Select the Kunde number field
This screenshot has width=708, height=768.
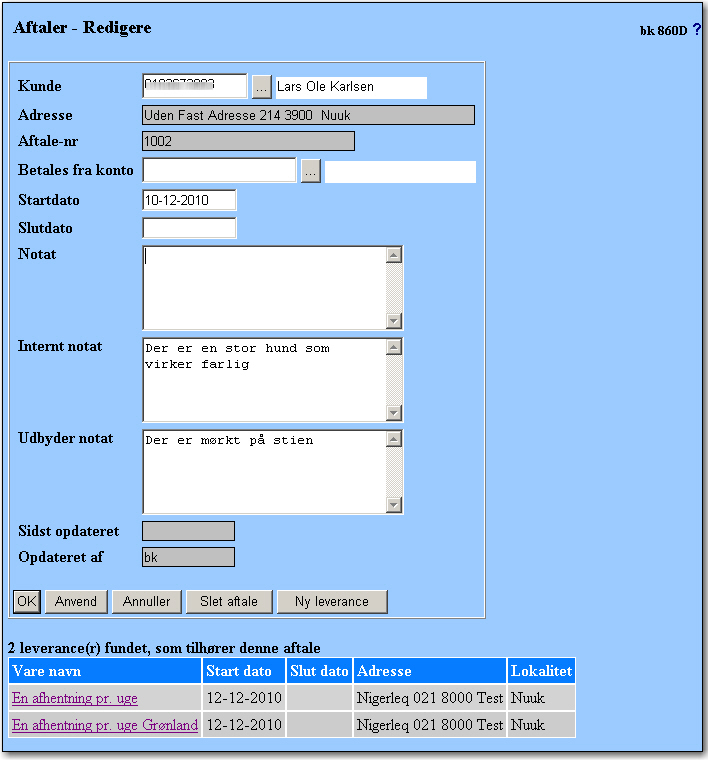click(194, 87)
